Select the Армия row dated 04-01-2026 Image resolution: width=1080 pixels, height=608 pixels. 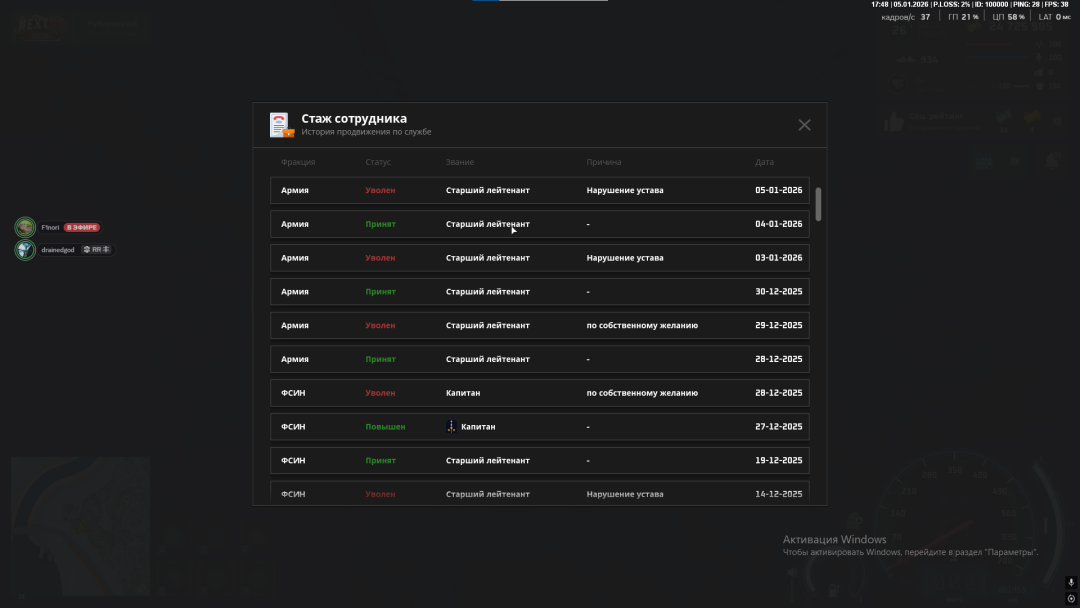[539, 224]
